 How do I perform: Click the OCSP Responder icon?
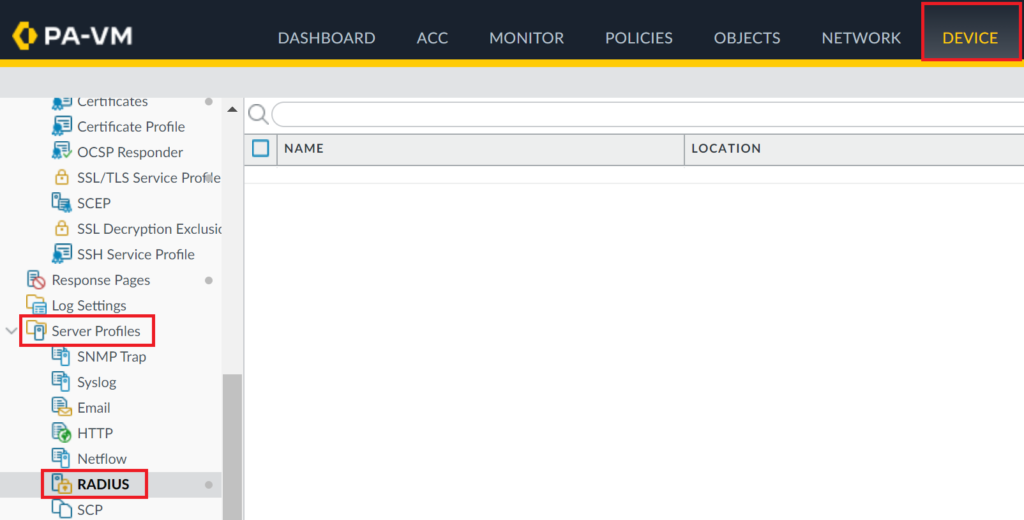tap(62, 152)
